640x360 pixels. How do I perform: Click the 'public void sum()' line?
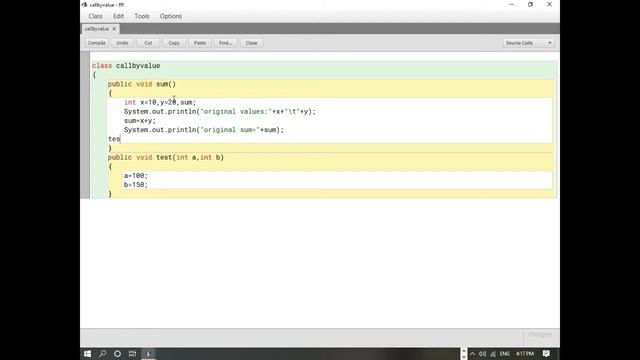point(142,84)
